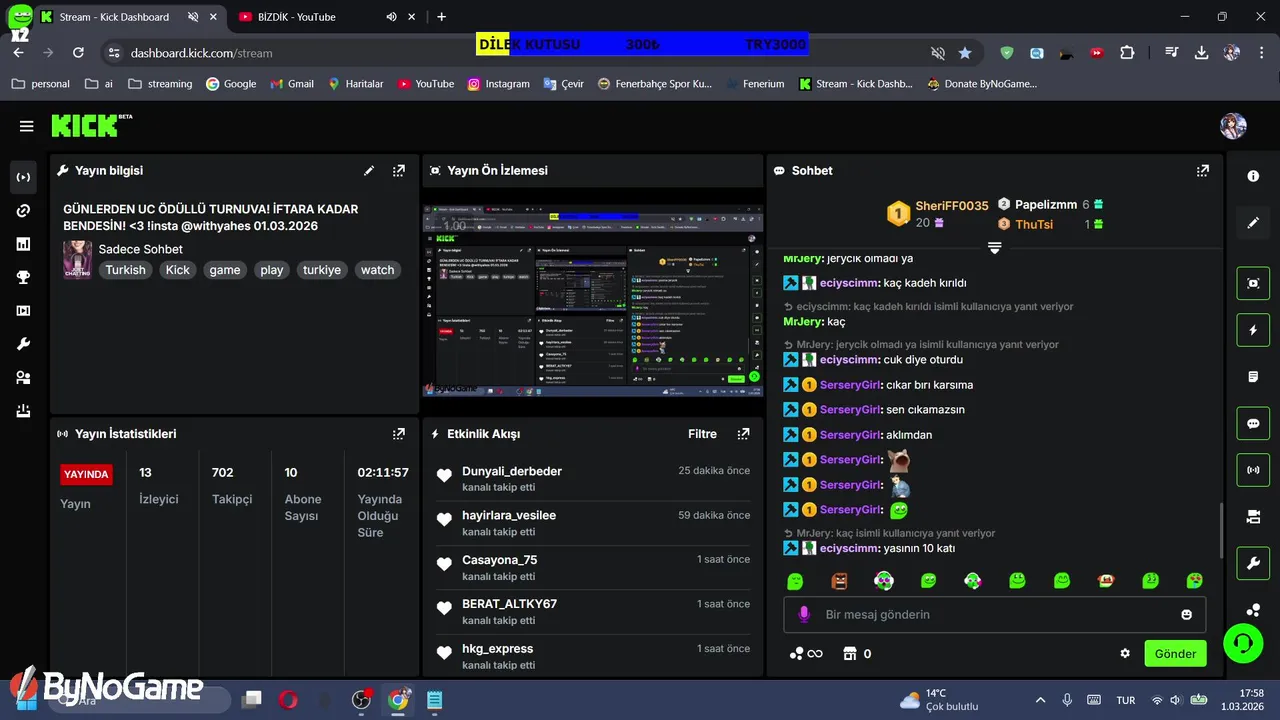Switch to the BİZDİK - YouTube tab
The height and width of the screenshot is (720, 1280).
pyautogui.click(x=296, y=17)
